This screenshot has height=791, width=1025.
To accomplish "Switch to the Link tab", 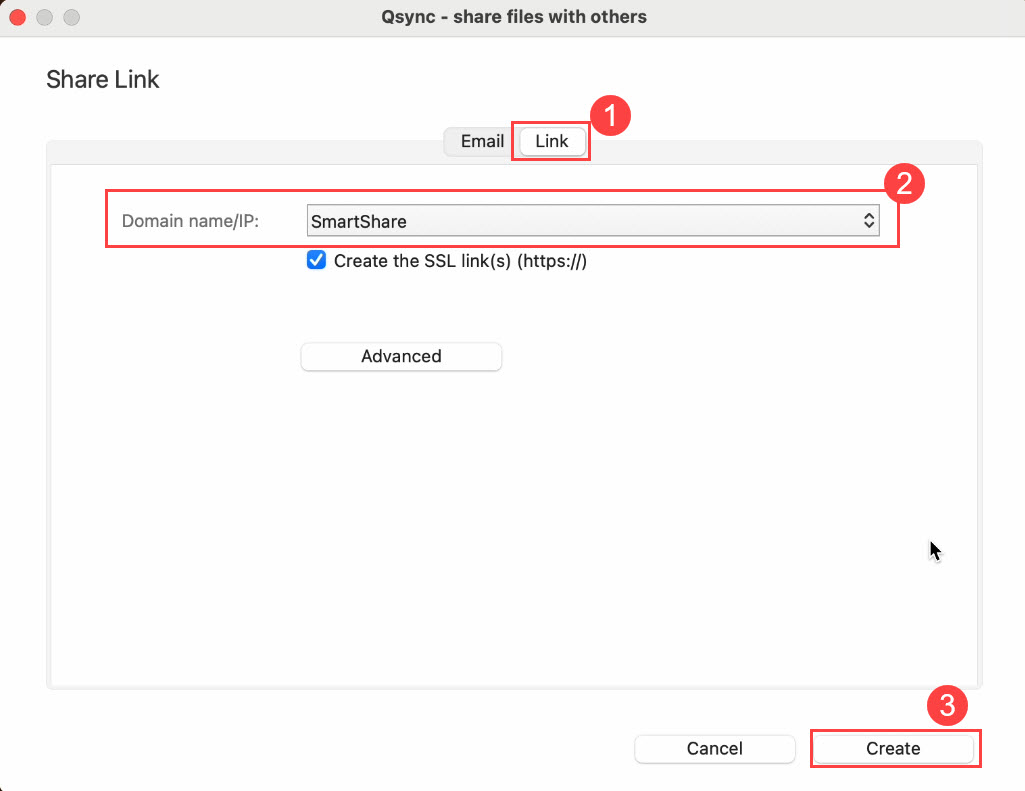I will tap(550, 141).
